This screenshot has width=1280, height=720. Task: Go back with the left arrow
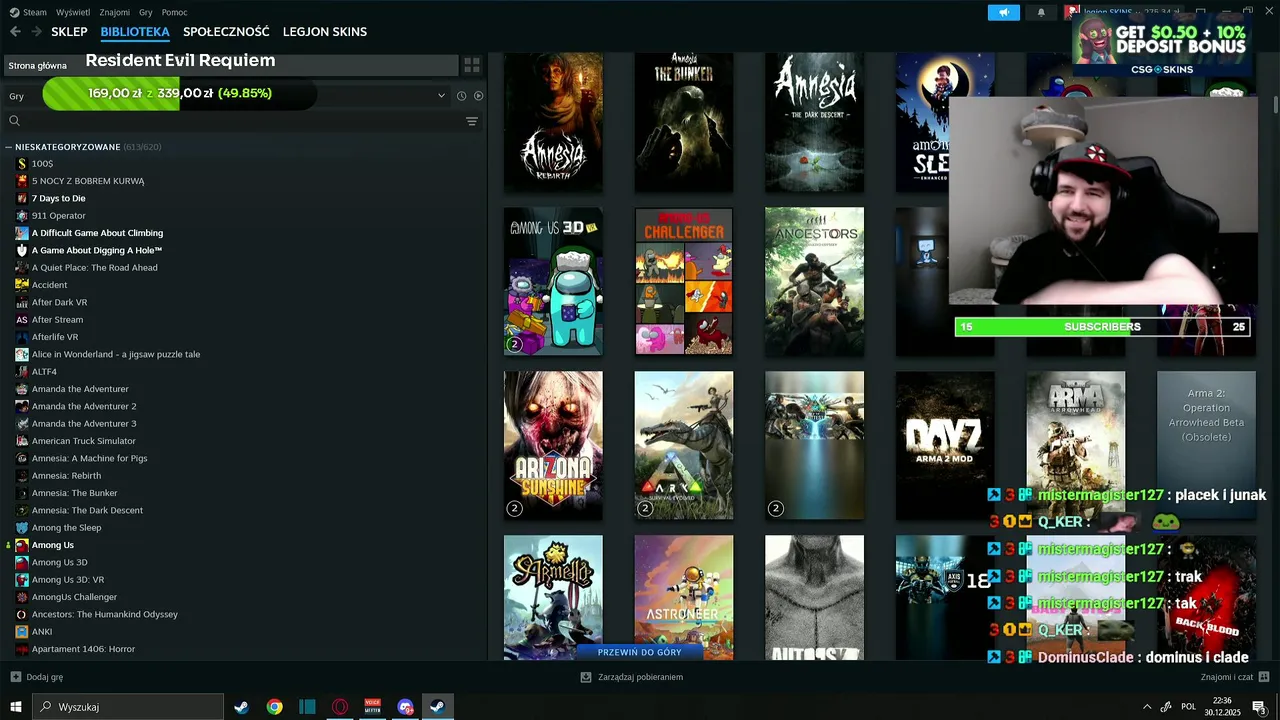click(x=15, y=32)
